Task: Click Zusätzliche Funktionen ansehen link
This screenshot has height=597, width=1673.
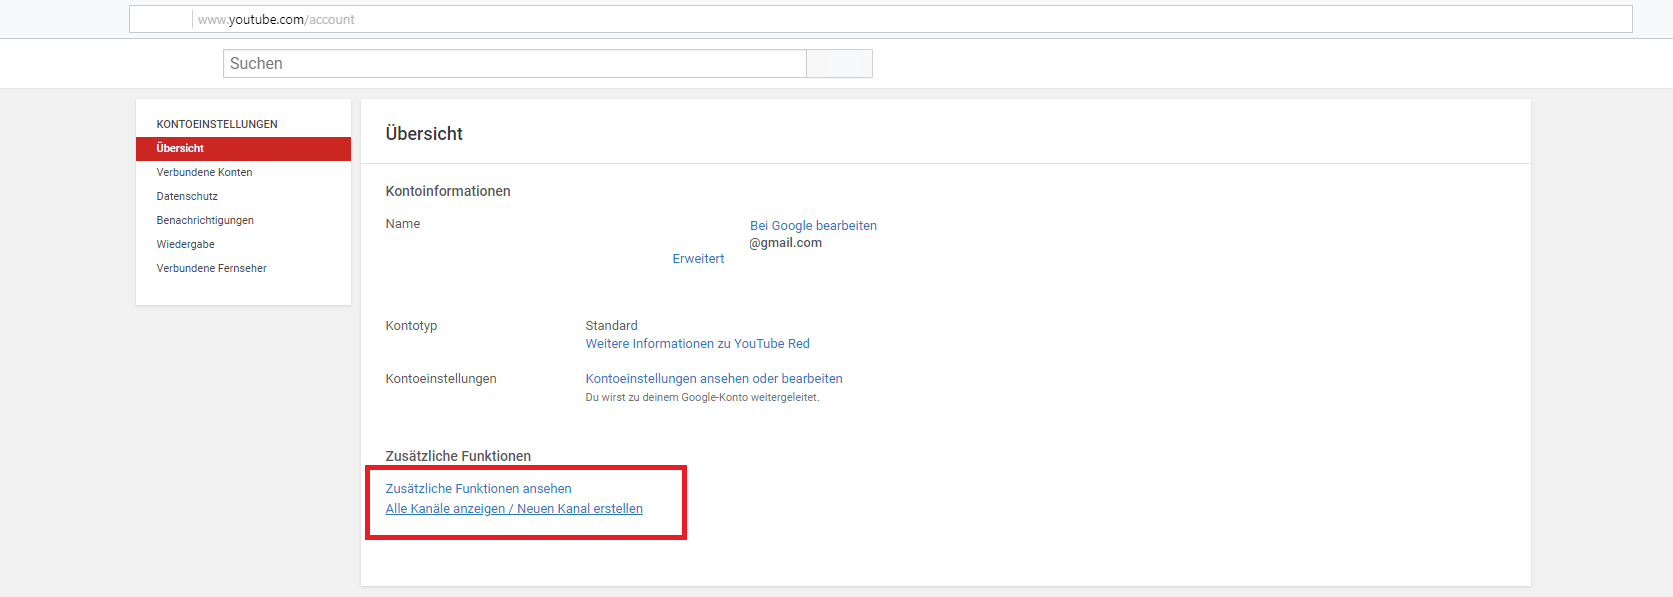Action: tap(478, 488)
